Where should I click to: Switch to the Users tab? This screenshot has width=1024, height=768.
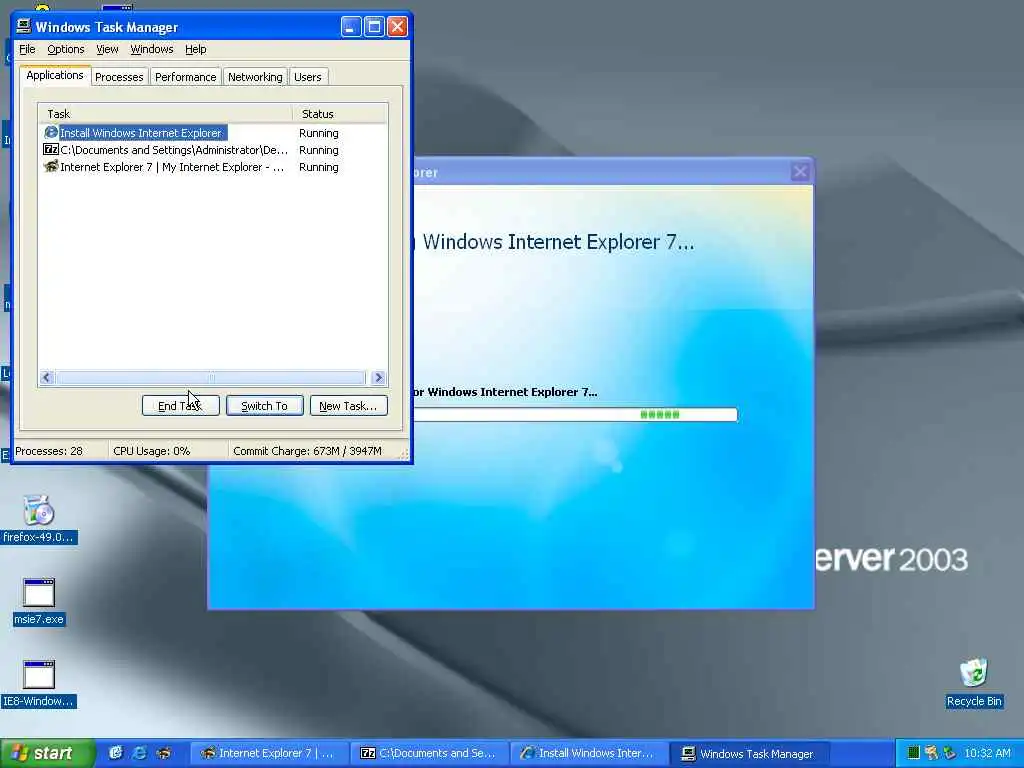point(308,77)
